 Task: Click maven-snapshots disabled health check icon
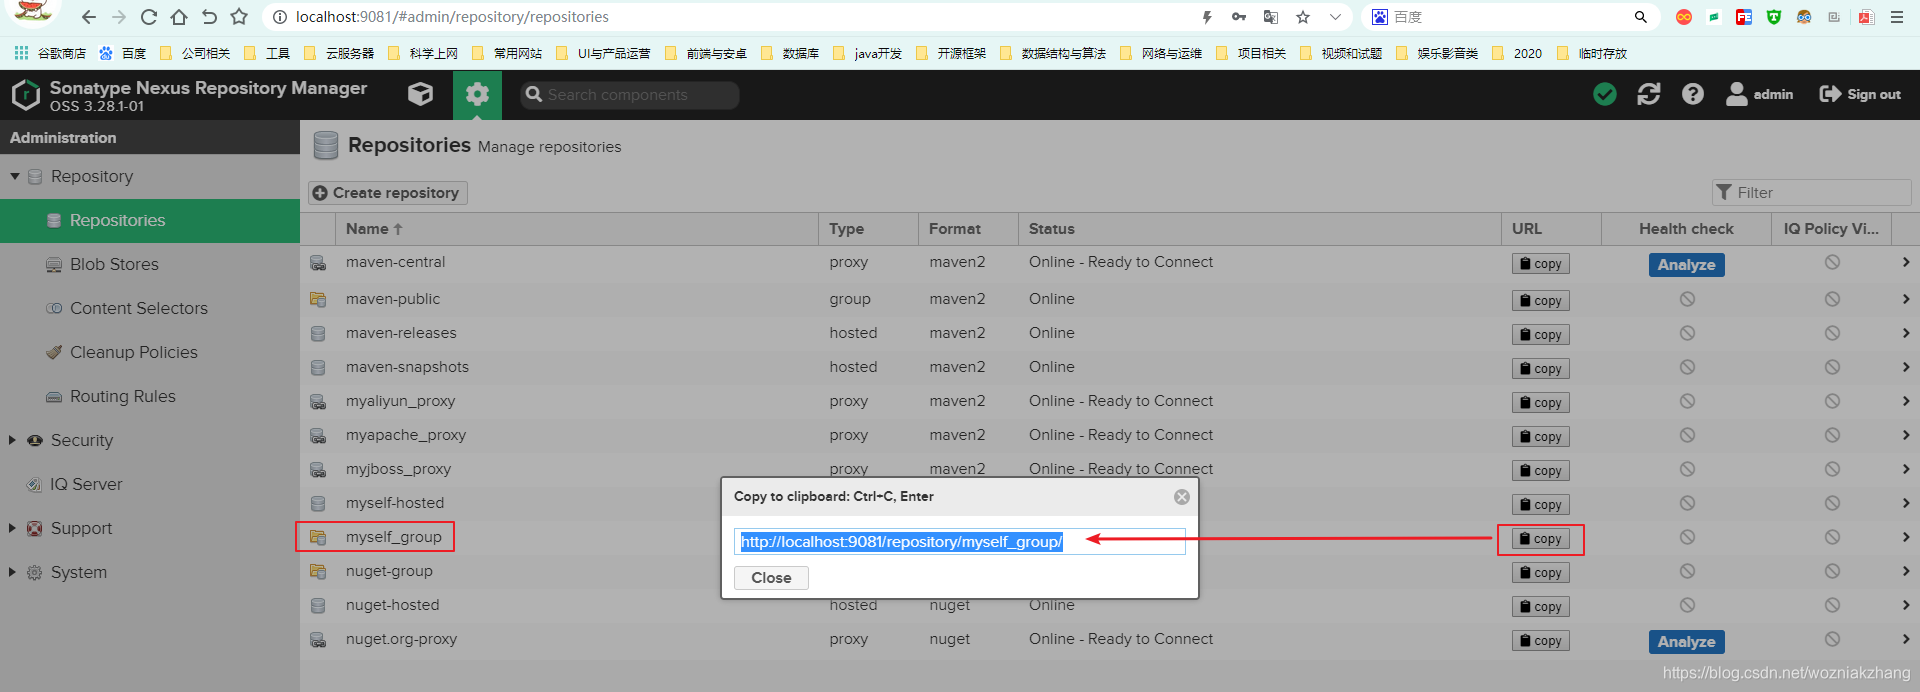coord(1687,367)
